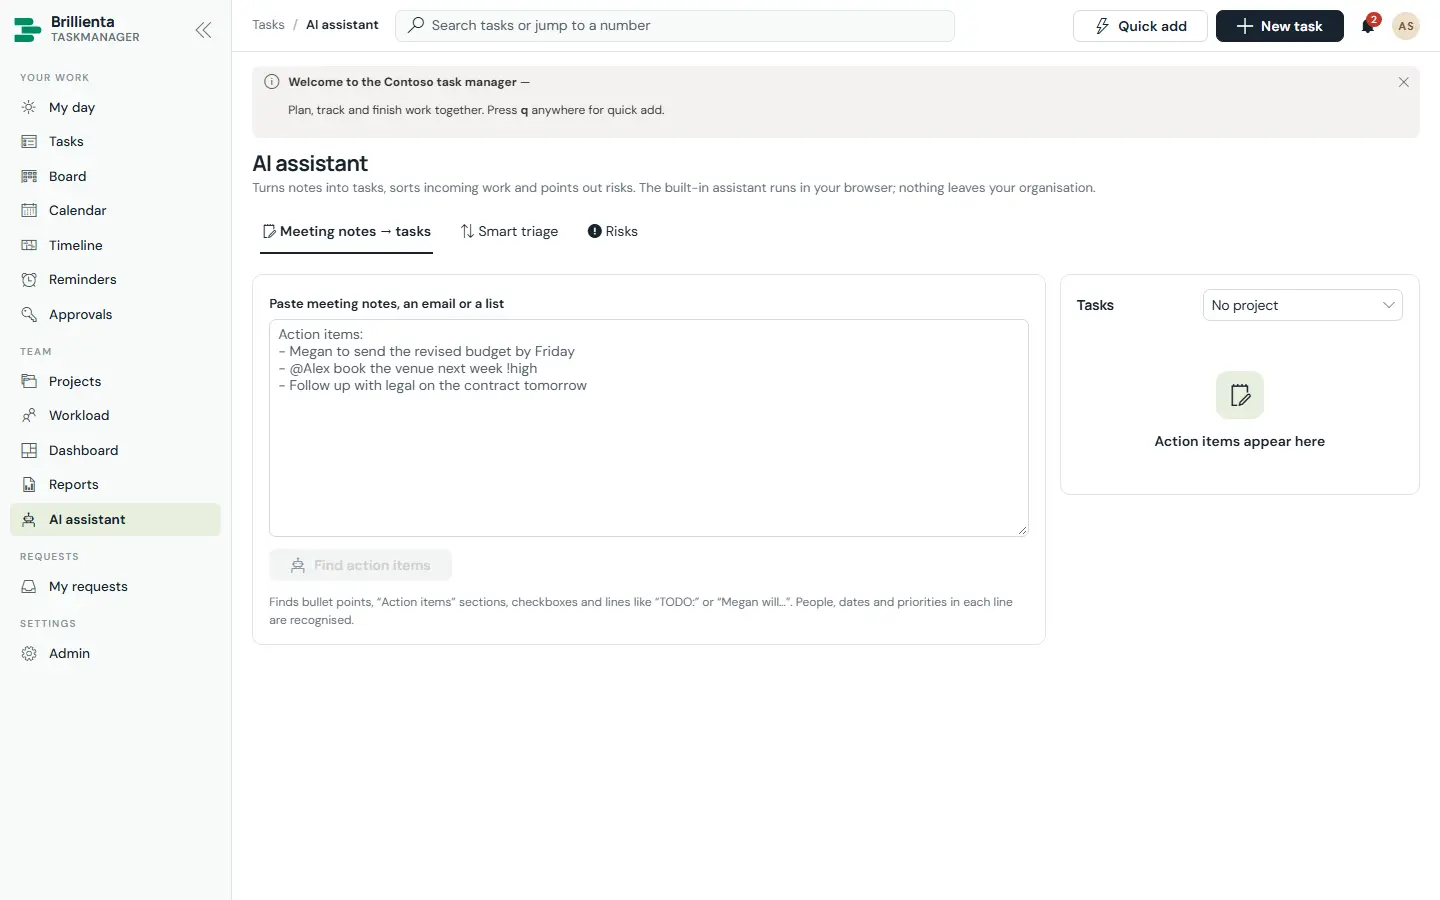Click the 'Action items appear here' note icon
The height and width of the screenshot is (900, 1440).
tap(1240, 395)
